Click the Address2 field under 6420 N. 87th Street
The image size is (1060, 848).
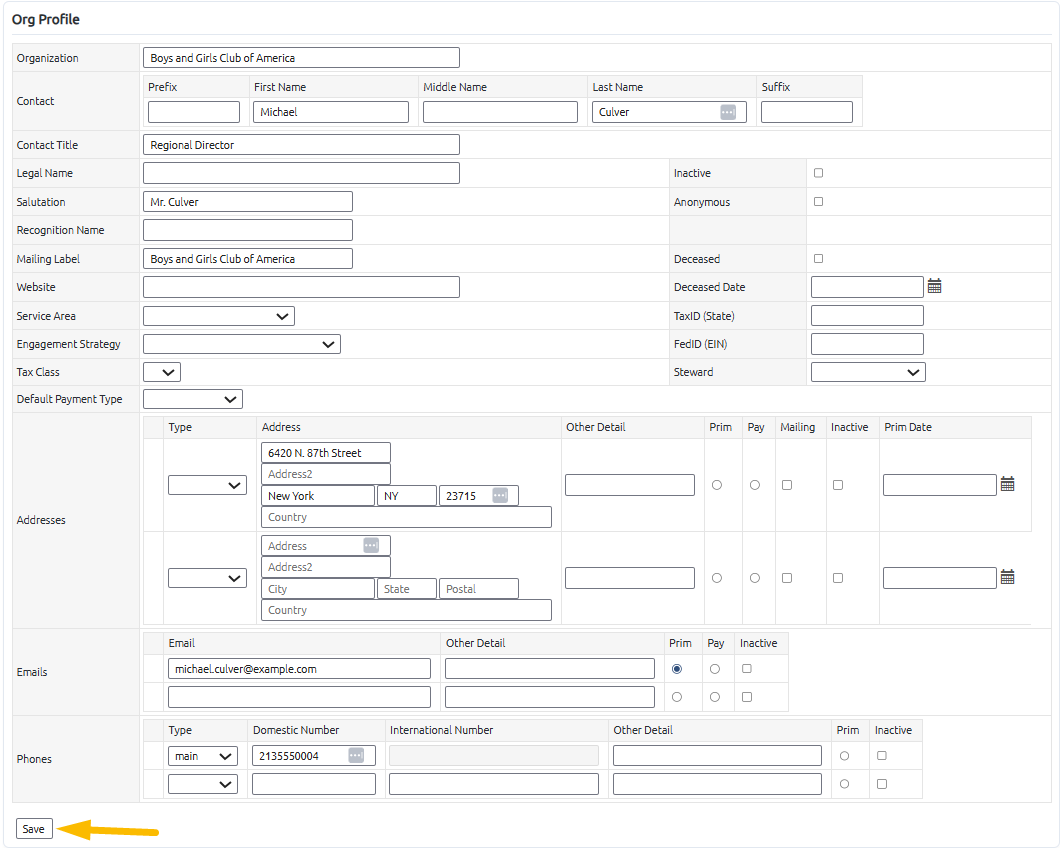click(x=326, y=474)
